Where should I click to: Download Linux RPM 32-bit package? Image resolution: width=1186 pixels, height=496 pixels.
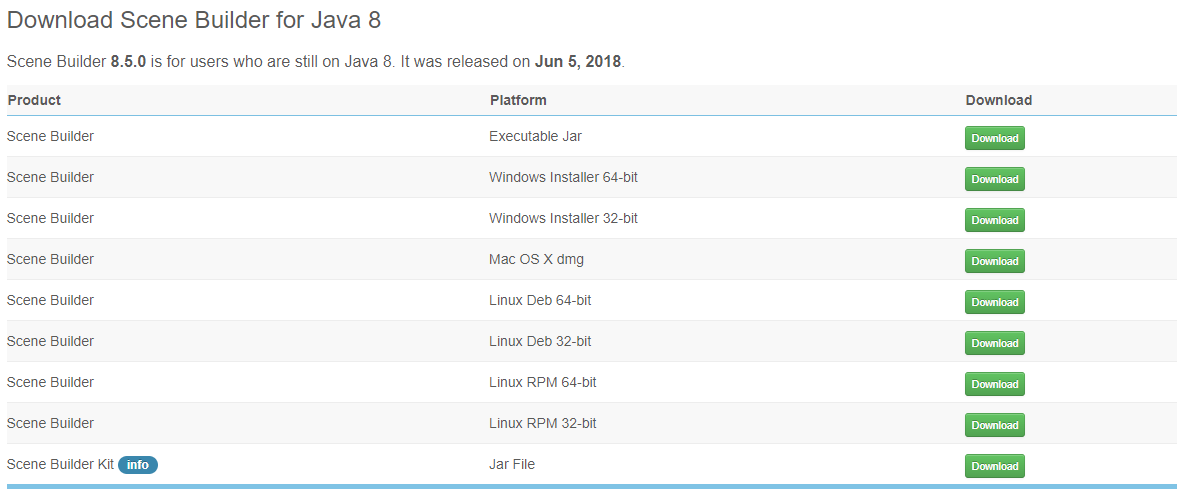click(x=995, y=425)
